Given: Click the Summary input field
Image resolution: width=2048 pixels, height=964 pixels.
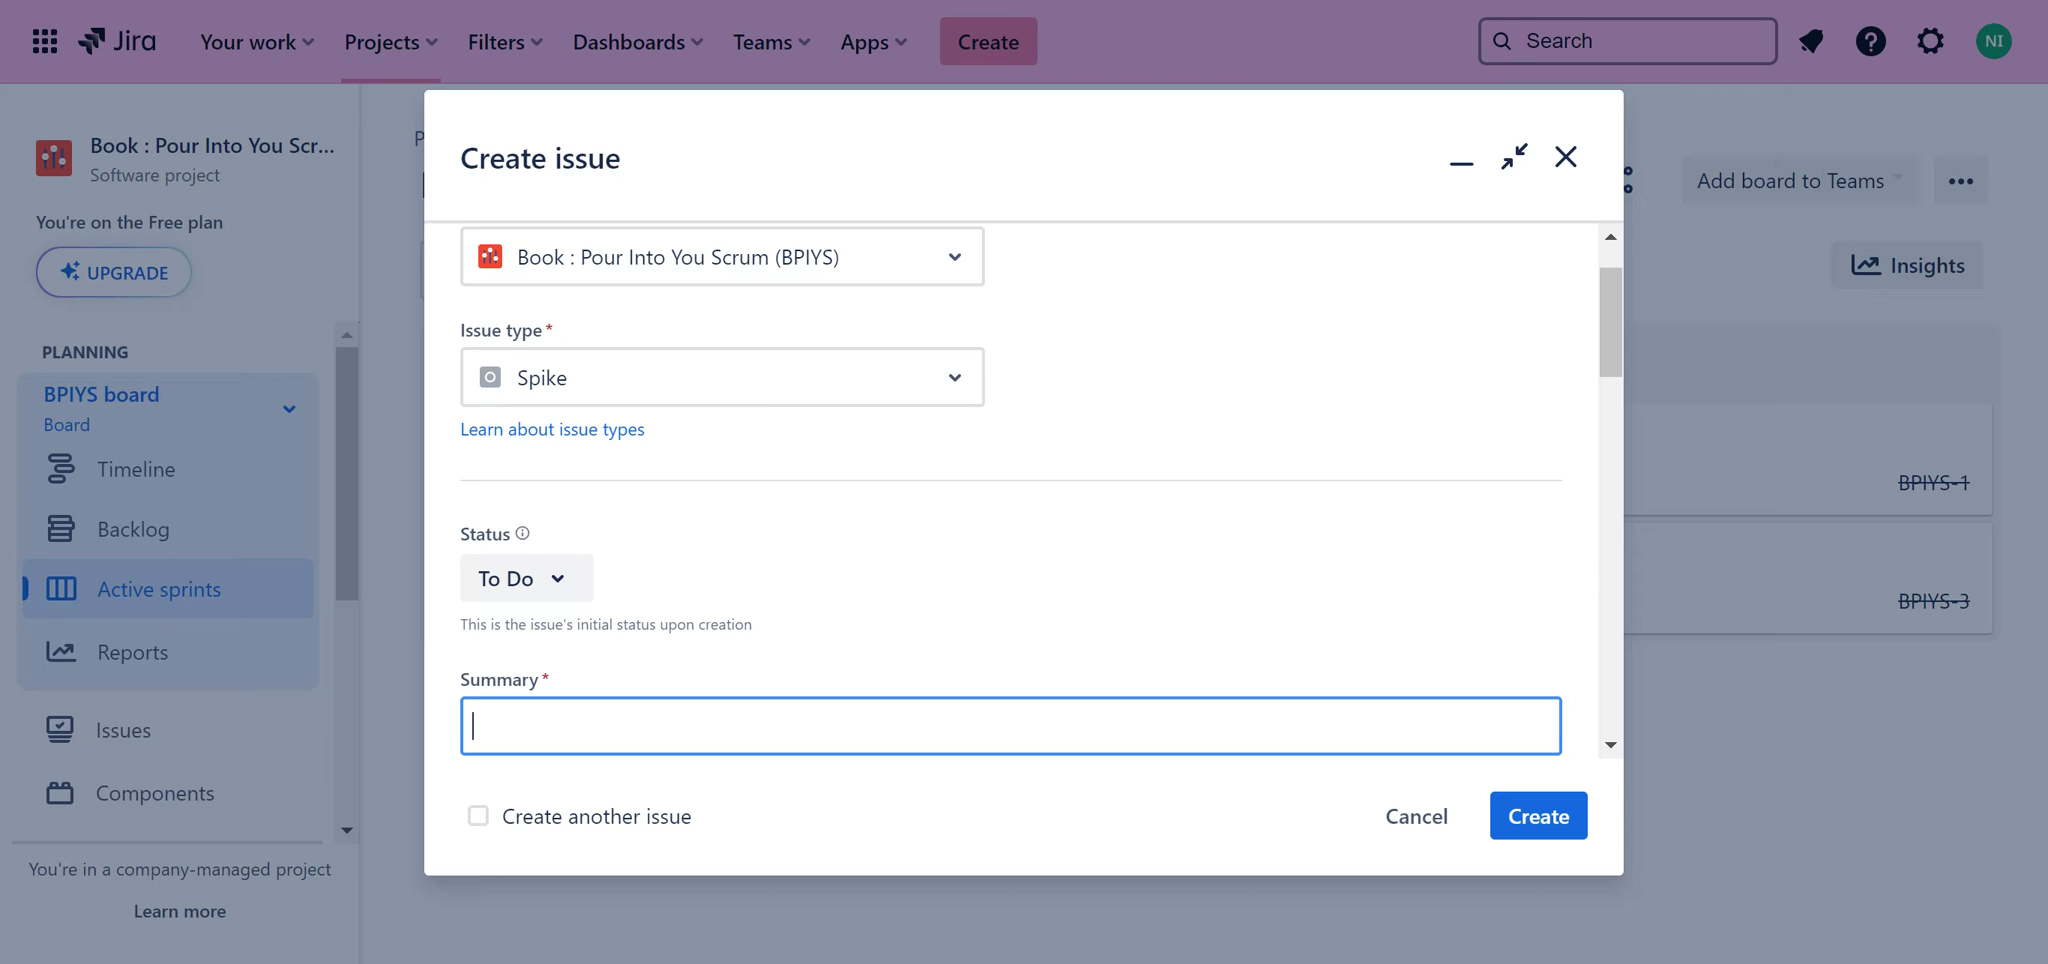Looking at the screenshot, I should click(1010, 726).
